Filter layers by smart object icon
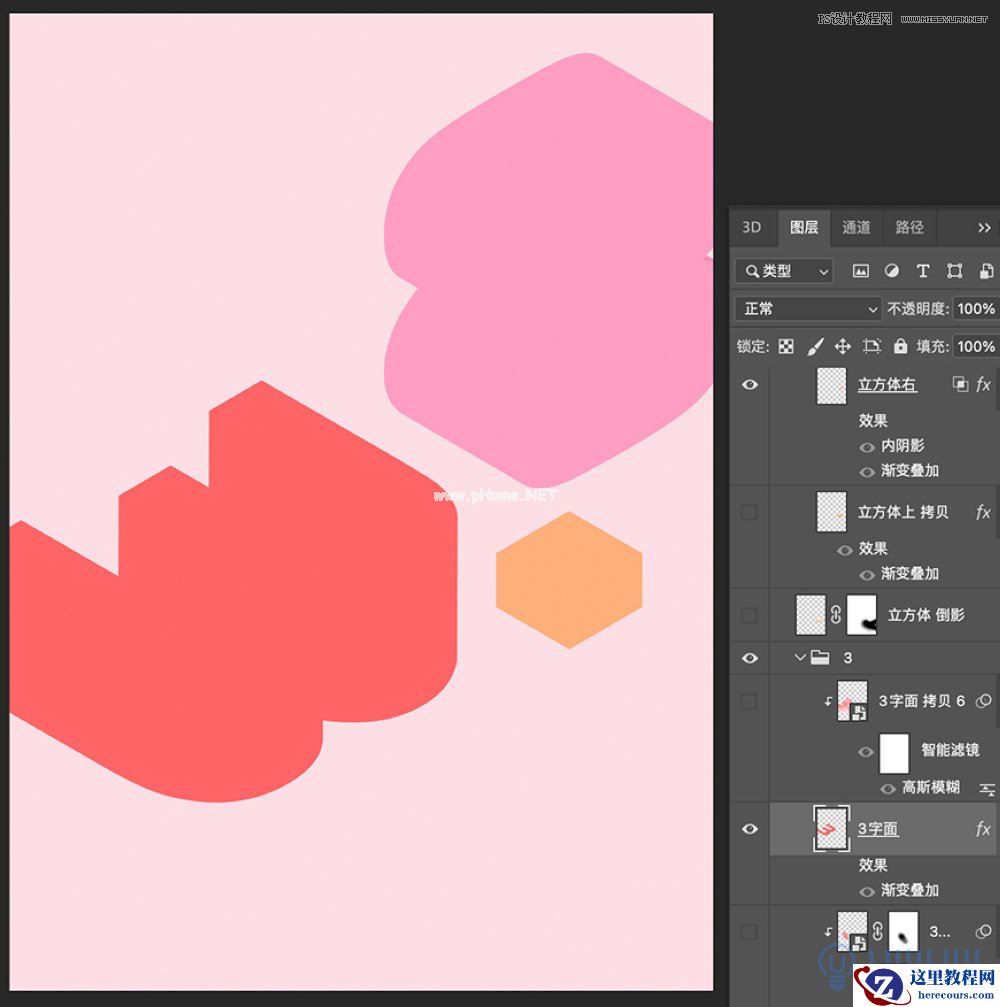The image size is (1000, 1007). point(986,271)
